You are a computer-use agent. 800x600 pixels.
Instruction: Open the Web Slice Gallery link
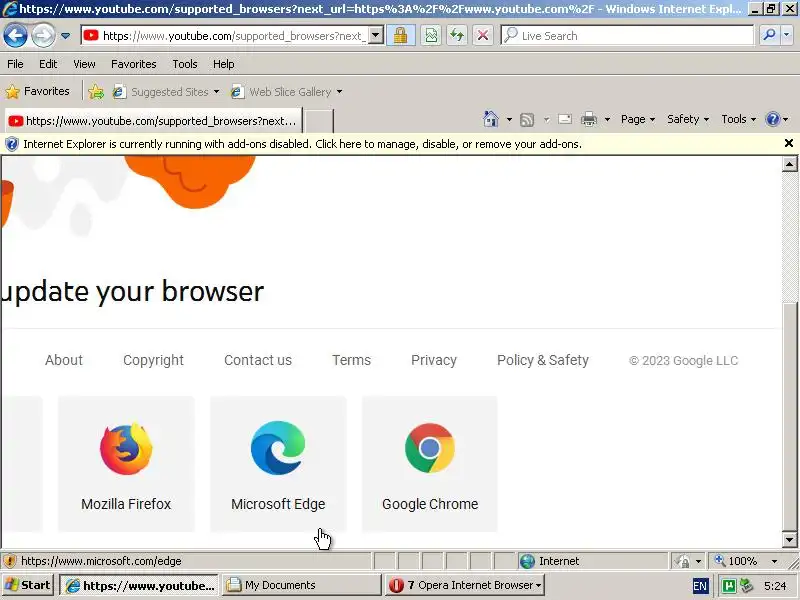point(286,92)
